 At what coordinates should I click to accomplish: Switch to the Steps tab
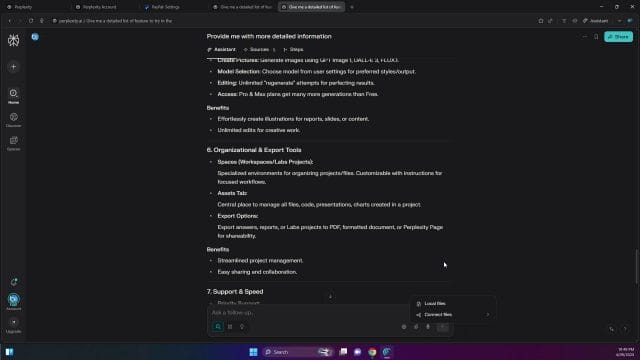tap(293, 49)
